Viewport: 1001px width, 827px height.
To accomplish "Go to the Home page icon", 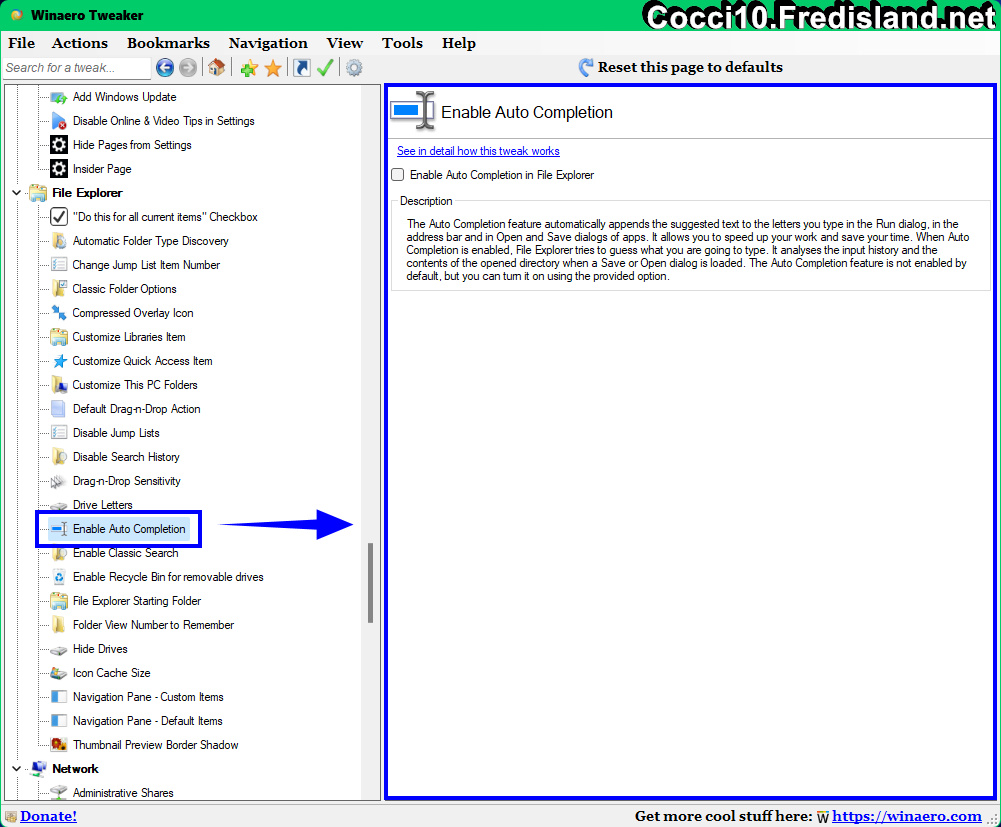I will [x=216, y=67].
